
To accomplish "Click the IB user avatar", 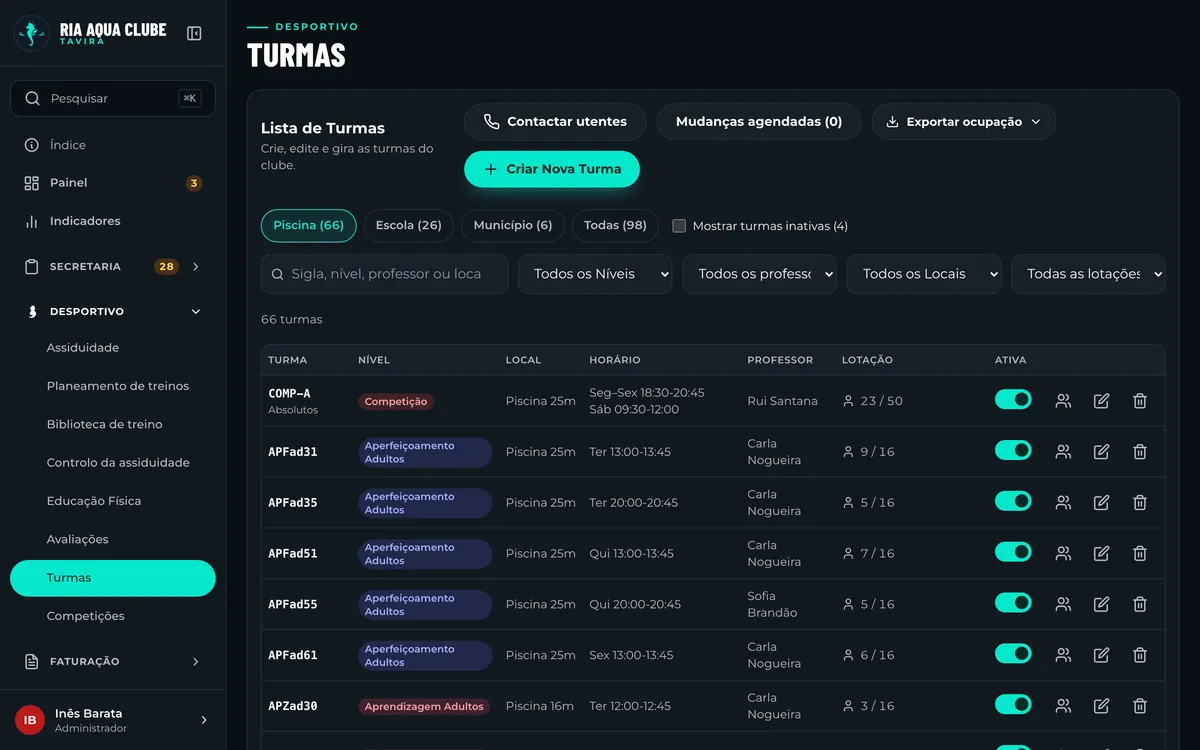I will (30, 720).
